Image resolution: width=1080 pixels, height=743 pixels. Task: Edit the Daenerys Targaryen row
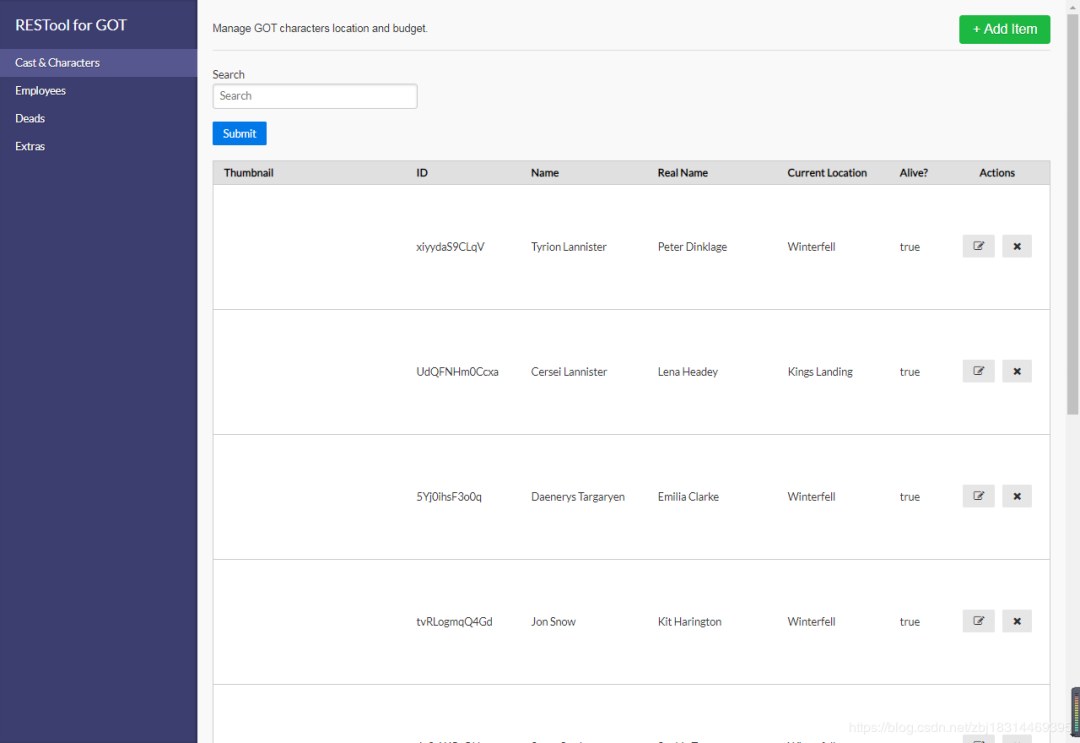[978, 496]
